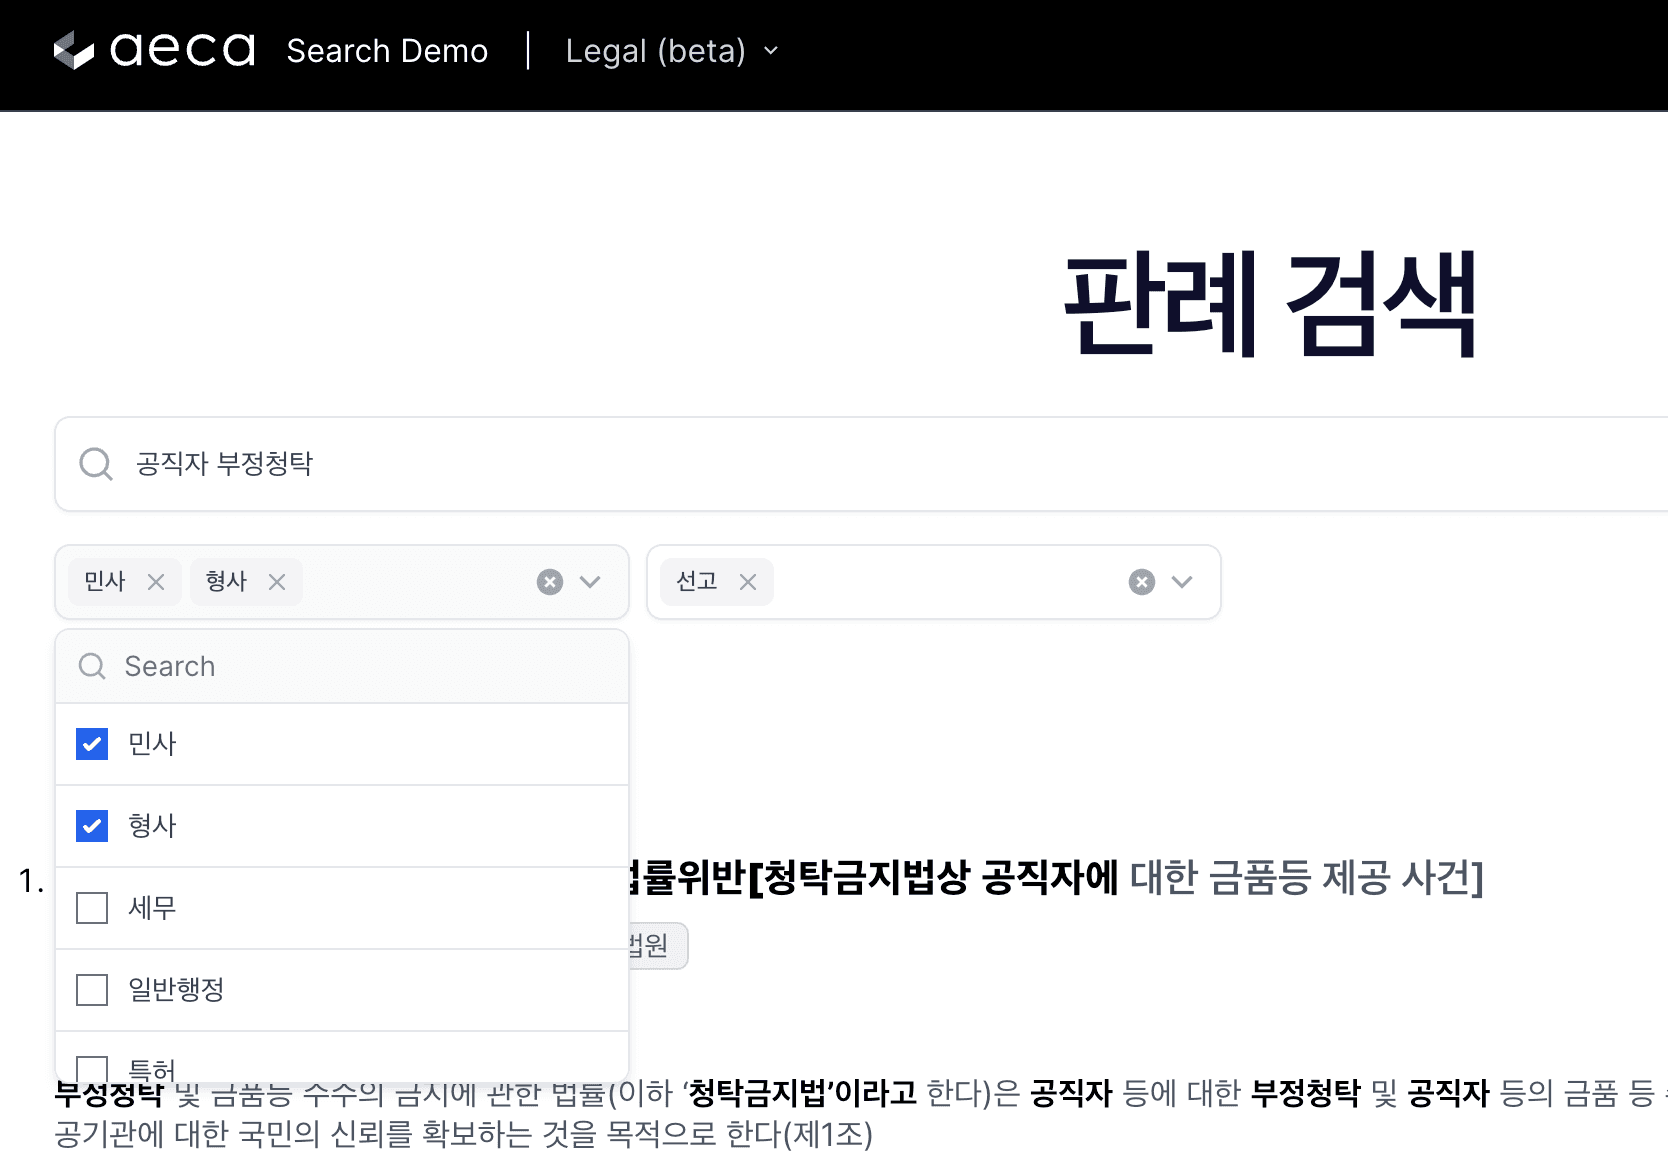Click the aeca logo icon
This screenshot has height=1168, width=1668.
[74, 50]
